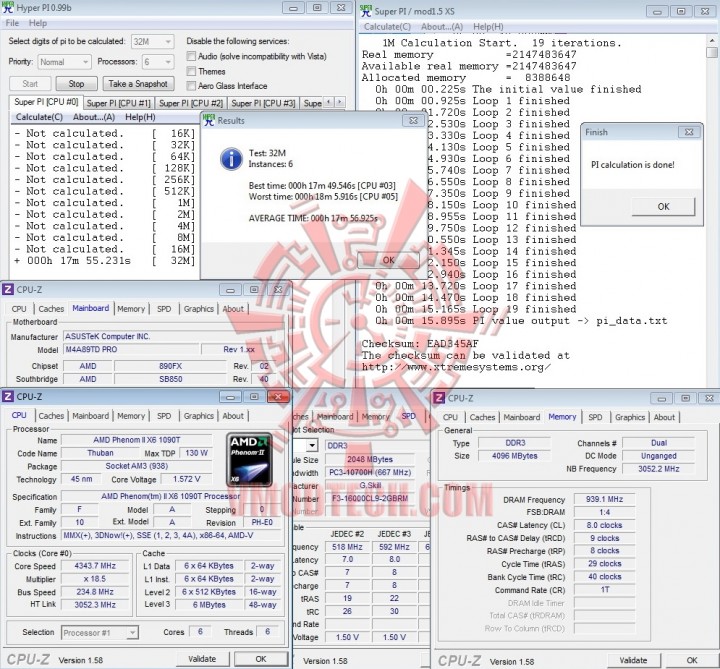Click OK in the Results dialog
Image resolution: width=720 pixels, height=669 pixels.
(x=388, y=260)
